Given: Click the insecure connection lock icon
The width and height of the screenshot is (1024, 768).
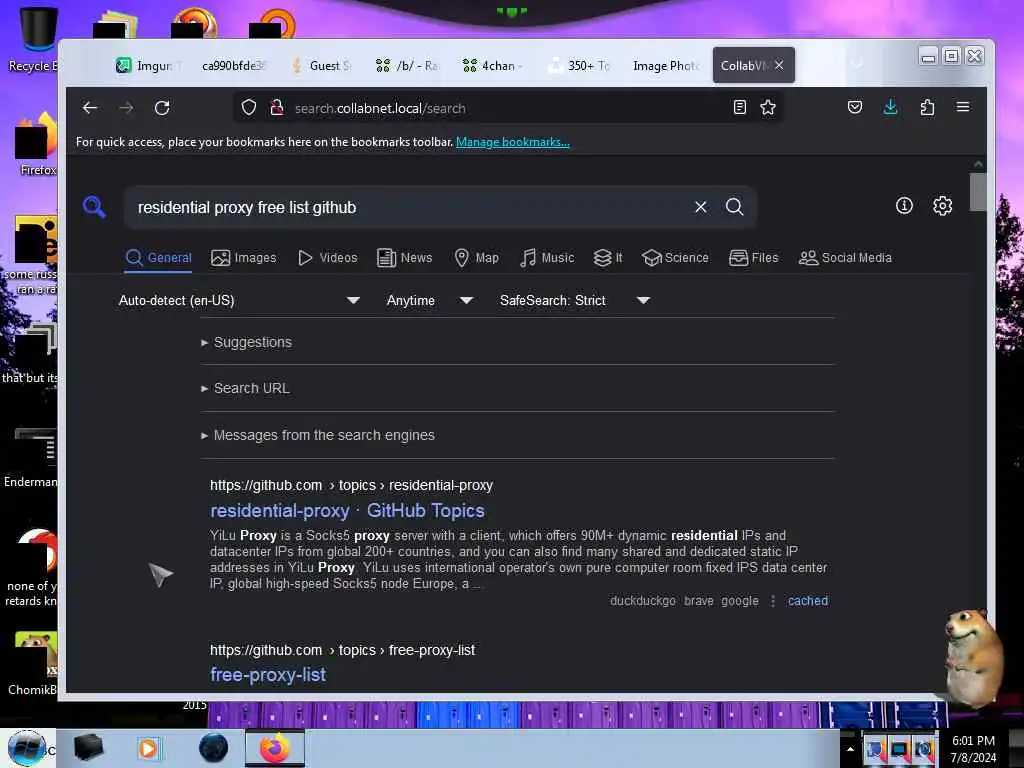Looking at the screenshot, I should click(x=277, y=107).
